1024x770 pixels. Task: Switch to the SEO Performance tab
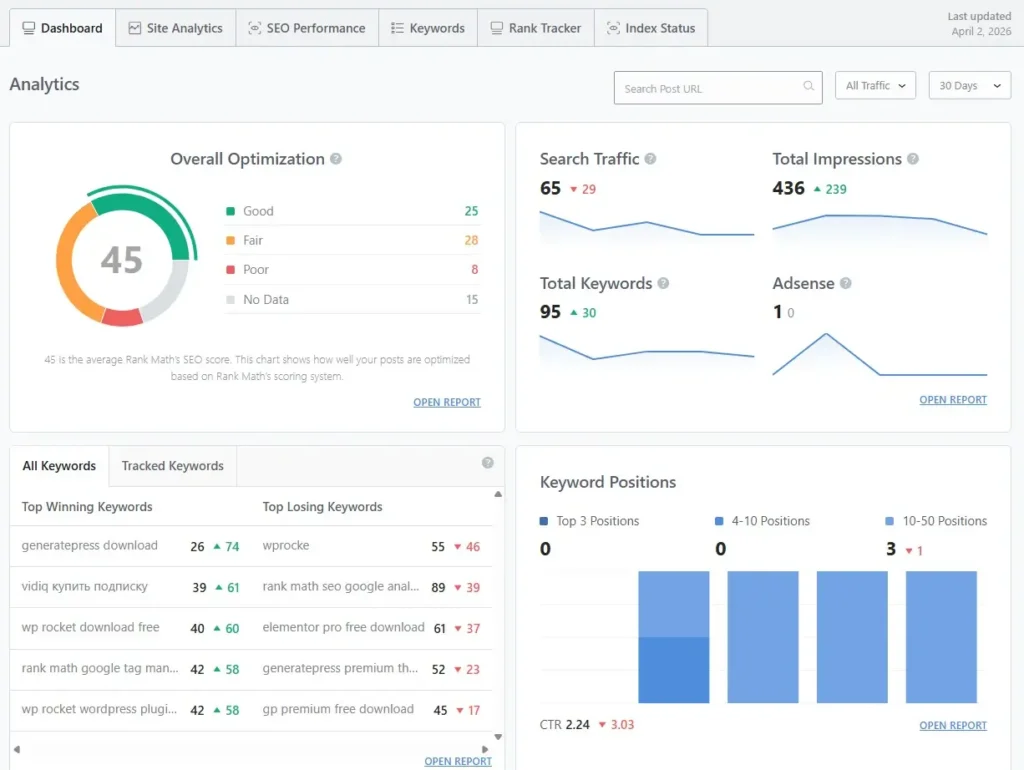[306, 28]
